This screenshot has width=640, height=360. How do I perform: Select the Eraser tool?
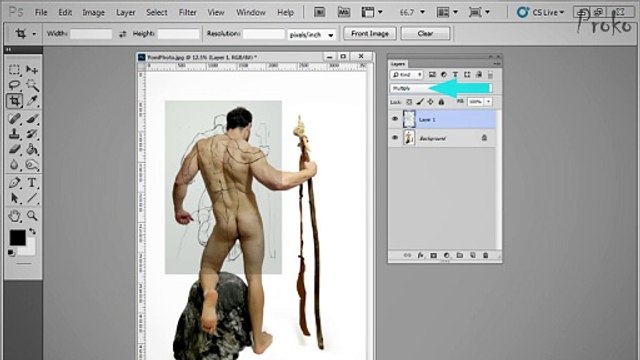14,149
